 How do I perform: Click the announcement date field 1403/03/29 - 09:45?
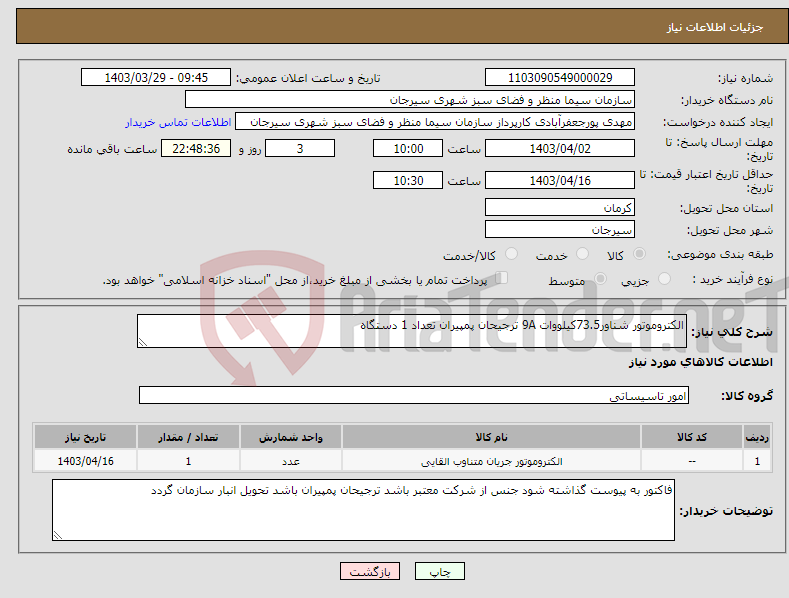pyautogui.click(x=156, y=78)
